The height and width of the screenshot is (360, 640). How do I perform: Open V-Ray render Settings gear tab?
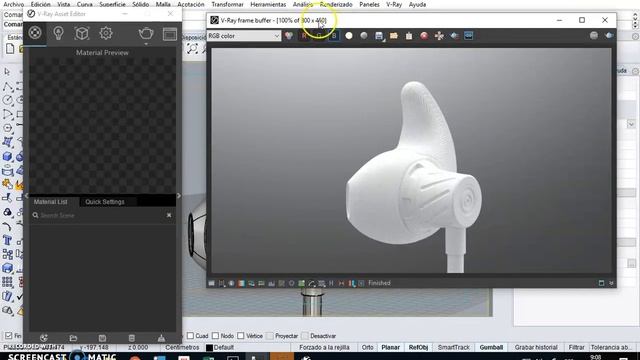tap(106, 33)
